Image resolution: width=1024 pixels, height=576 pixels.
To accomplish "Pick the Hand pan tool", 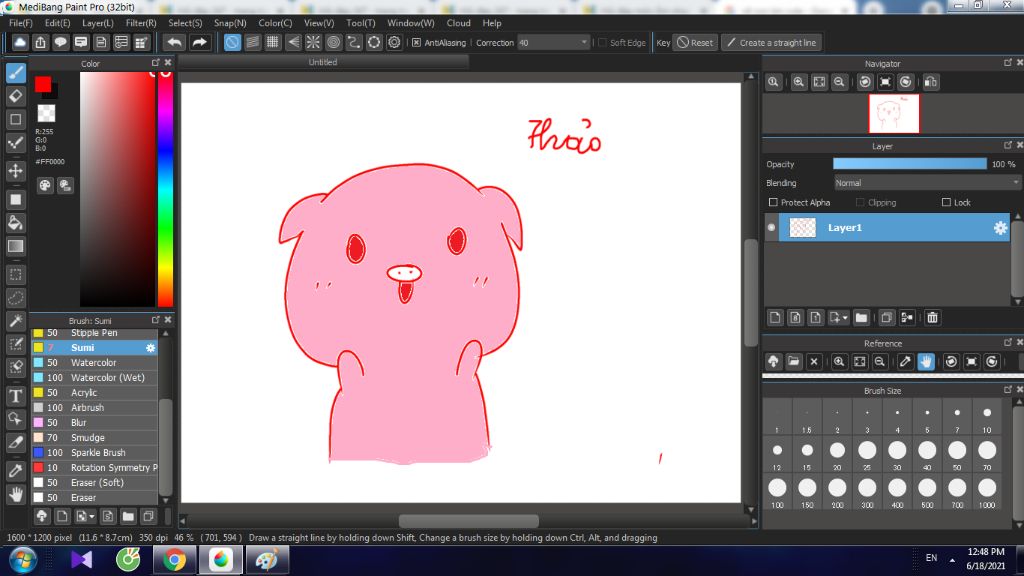I will (x=15, y=494).
